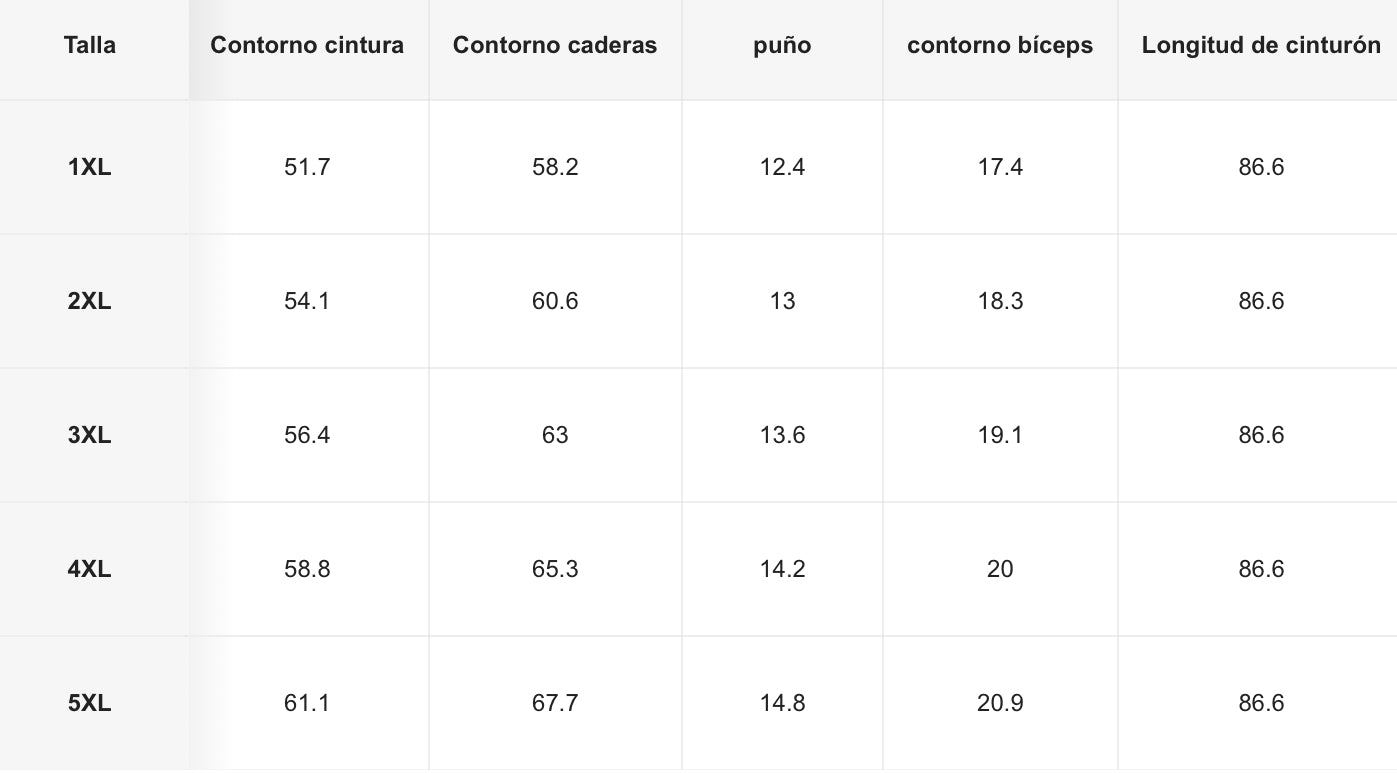This screenshot has height=773, width=1397.
Task: Click the Talla column header
Action: click(x=90, y=45)
